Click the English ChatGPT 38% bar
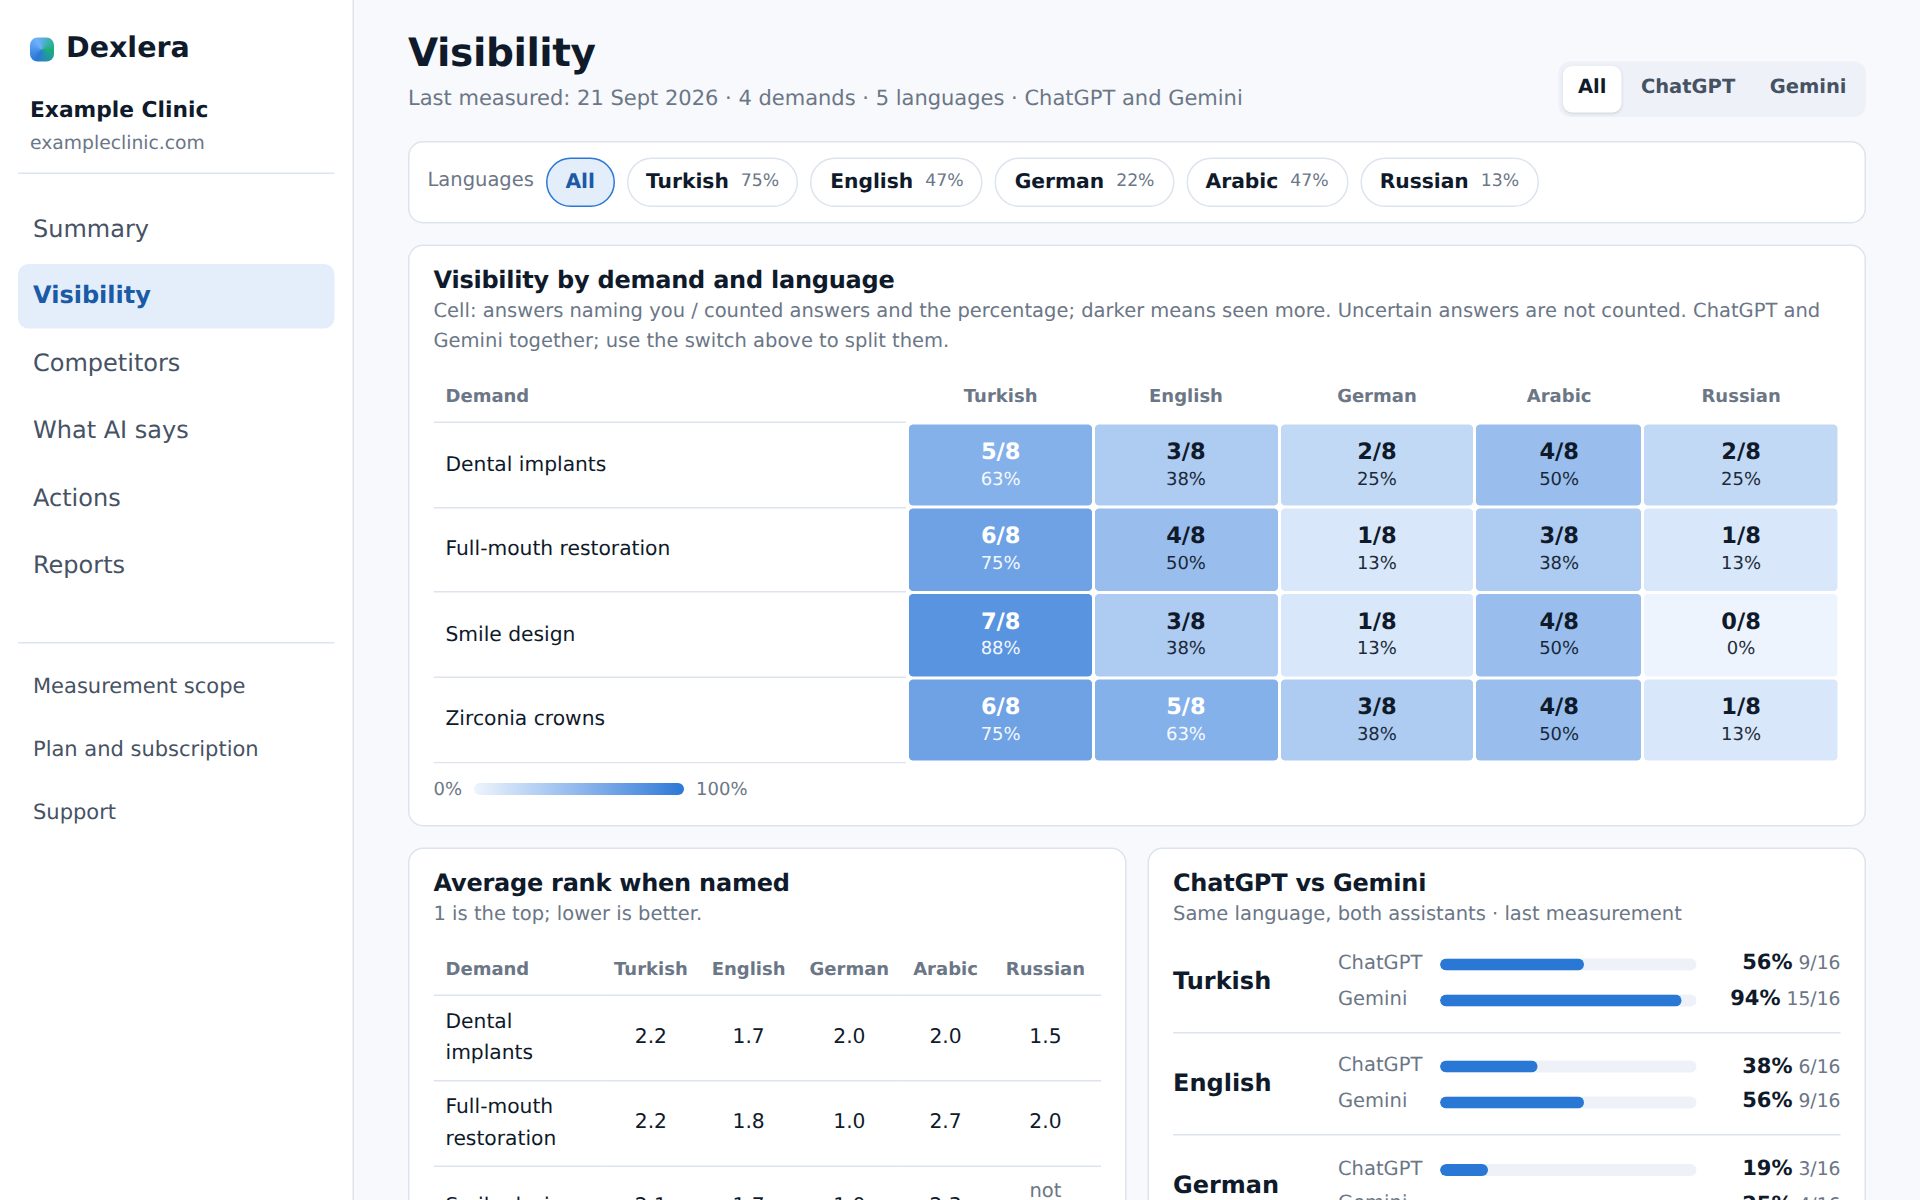This screenshot has width=1920, height=1200. pos(1568,1067)
